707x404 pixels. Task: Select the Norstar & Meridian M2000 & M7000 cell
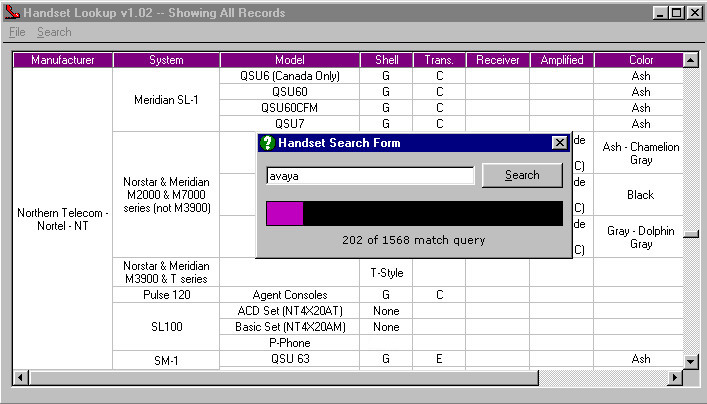pos(166,195)
